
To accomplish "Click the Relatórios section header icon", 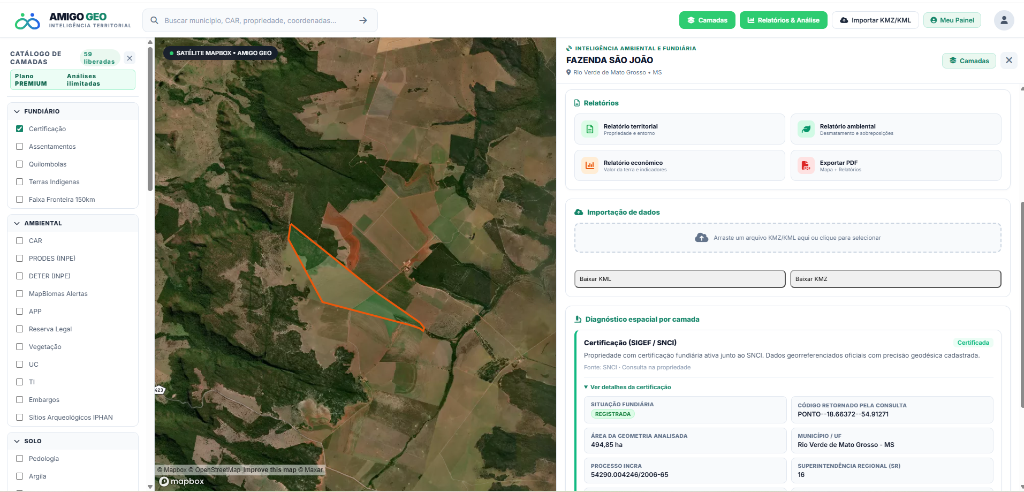I will coord(577,103).
